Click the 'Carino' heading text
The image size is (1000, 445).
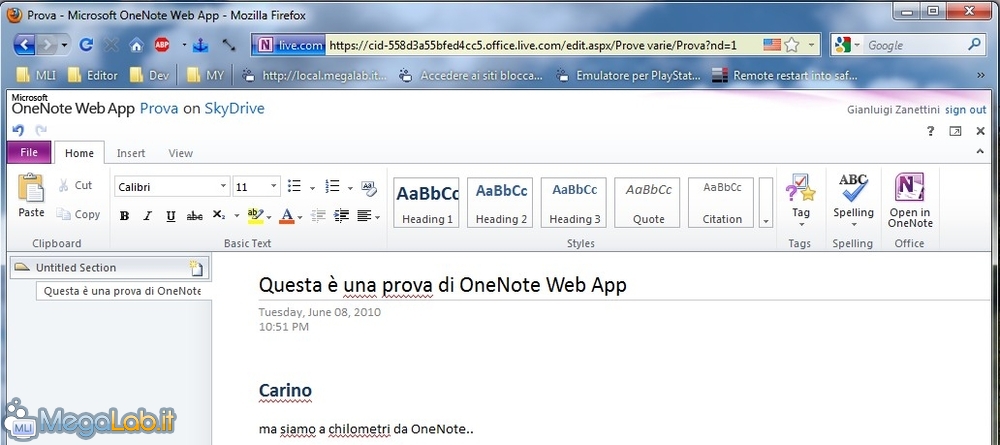285,390
